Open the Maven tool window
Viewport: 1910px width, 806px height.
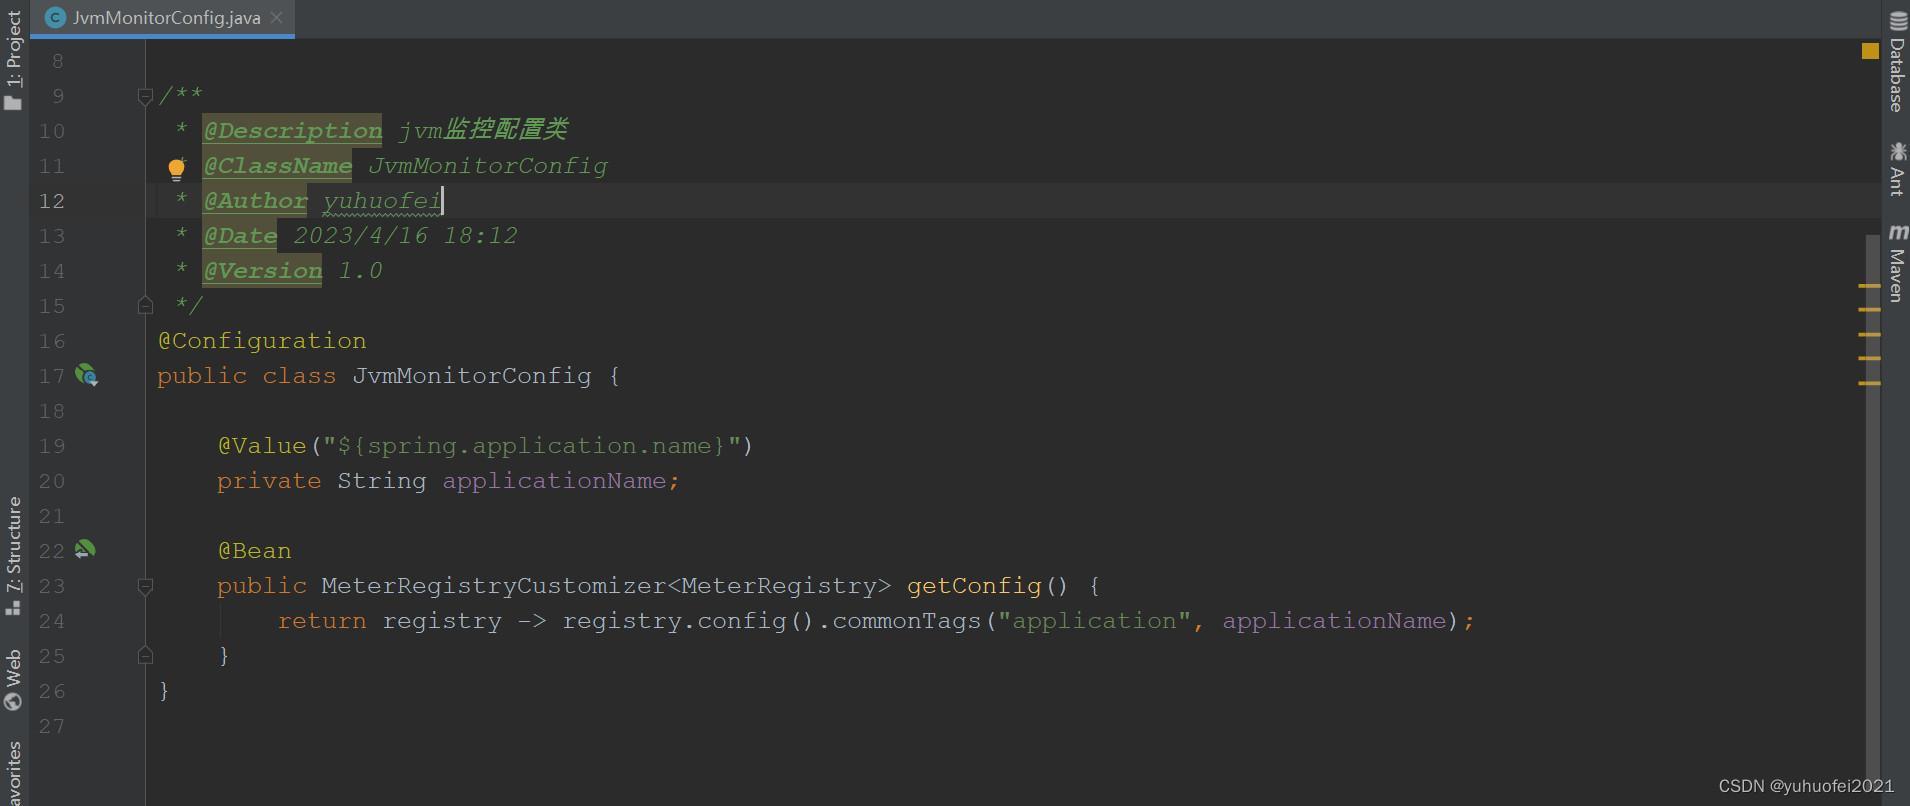click(1896, 263)
